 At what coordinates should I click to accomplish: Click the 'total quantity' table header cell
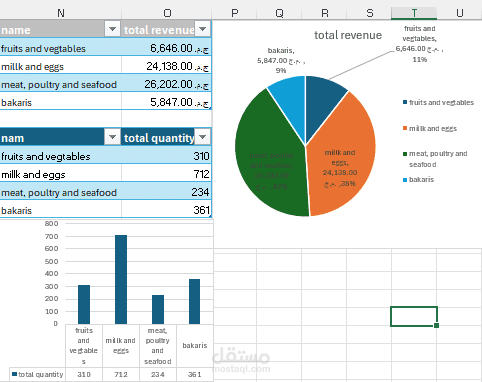167,137
